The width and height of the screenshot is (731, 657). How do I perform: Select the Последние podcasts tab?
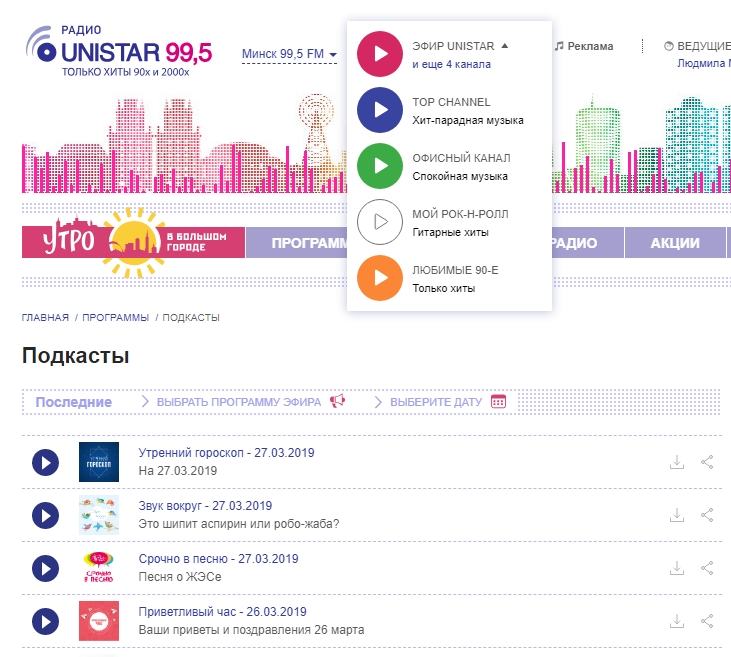tap(74, 402)
